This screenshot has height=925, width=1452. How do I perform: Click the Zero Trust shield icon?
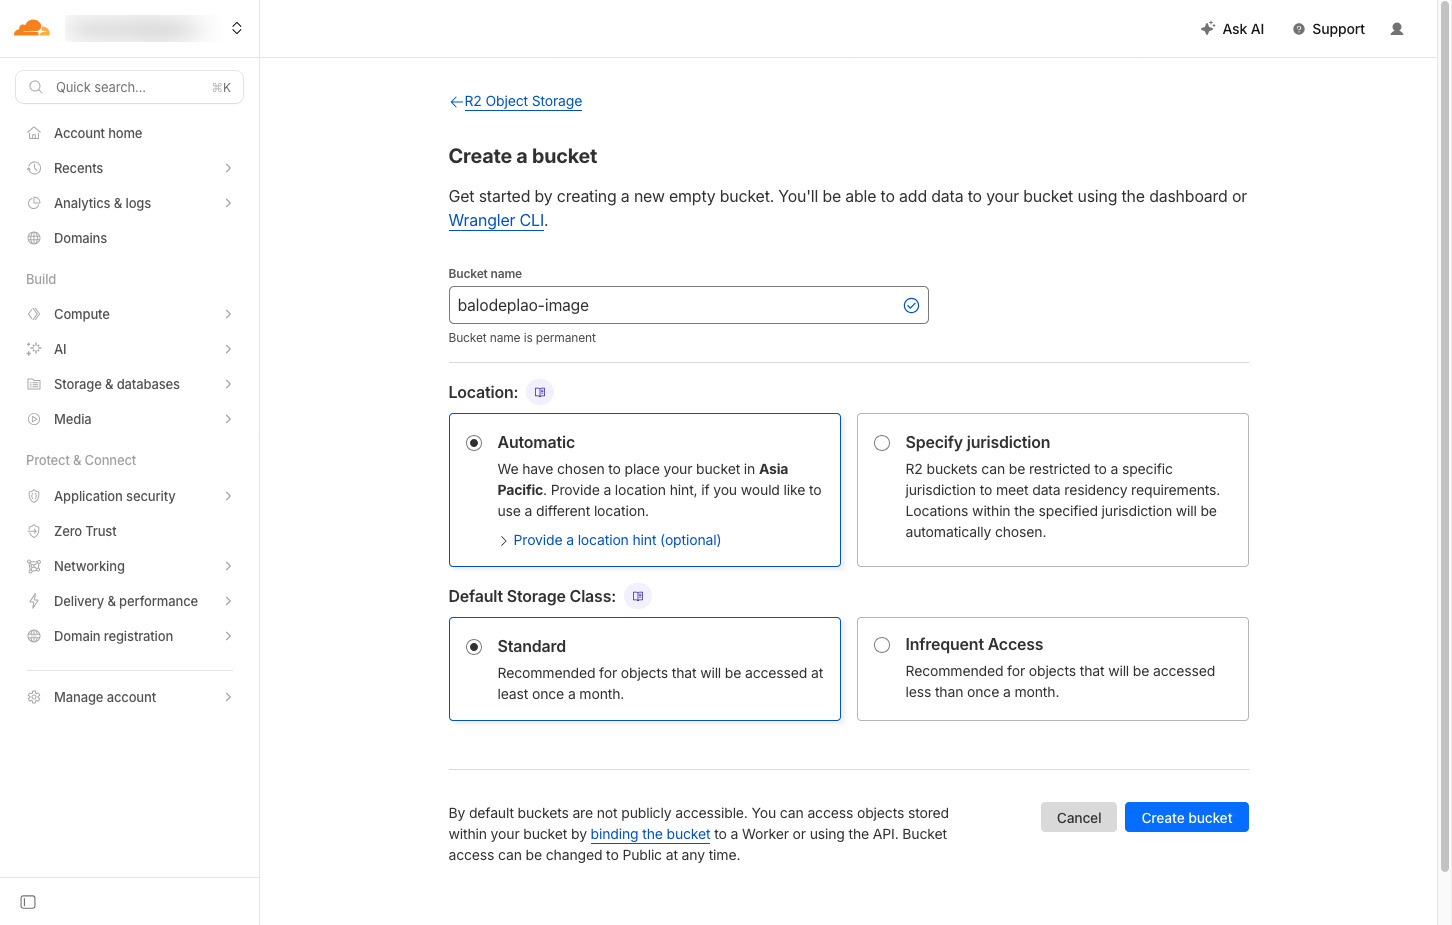pos(34,531)
